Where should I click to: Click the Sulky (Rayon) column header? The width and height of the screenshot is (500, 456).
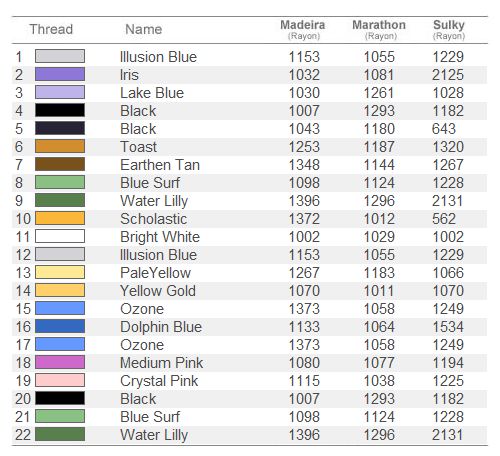pos(449,29)
